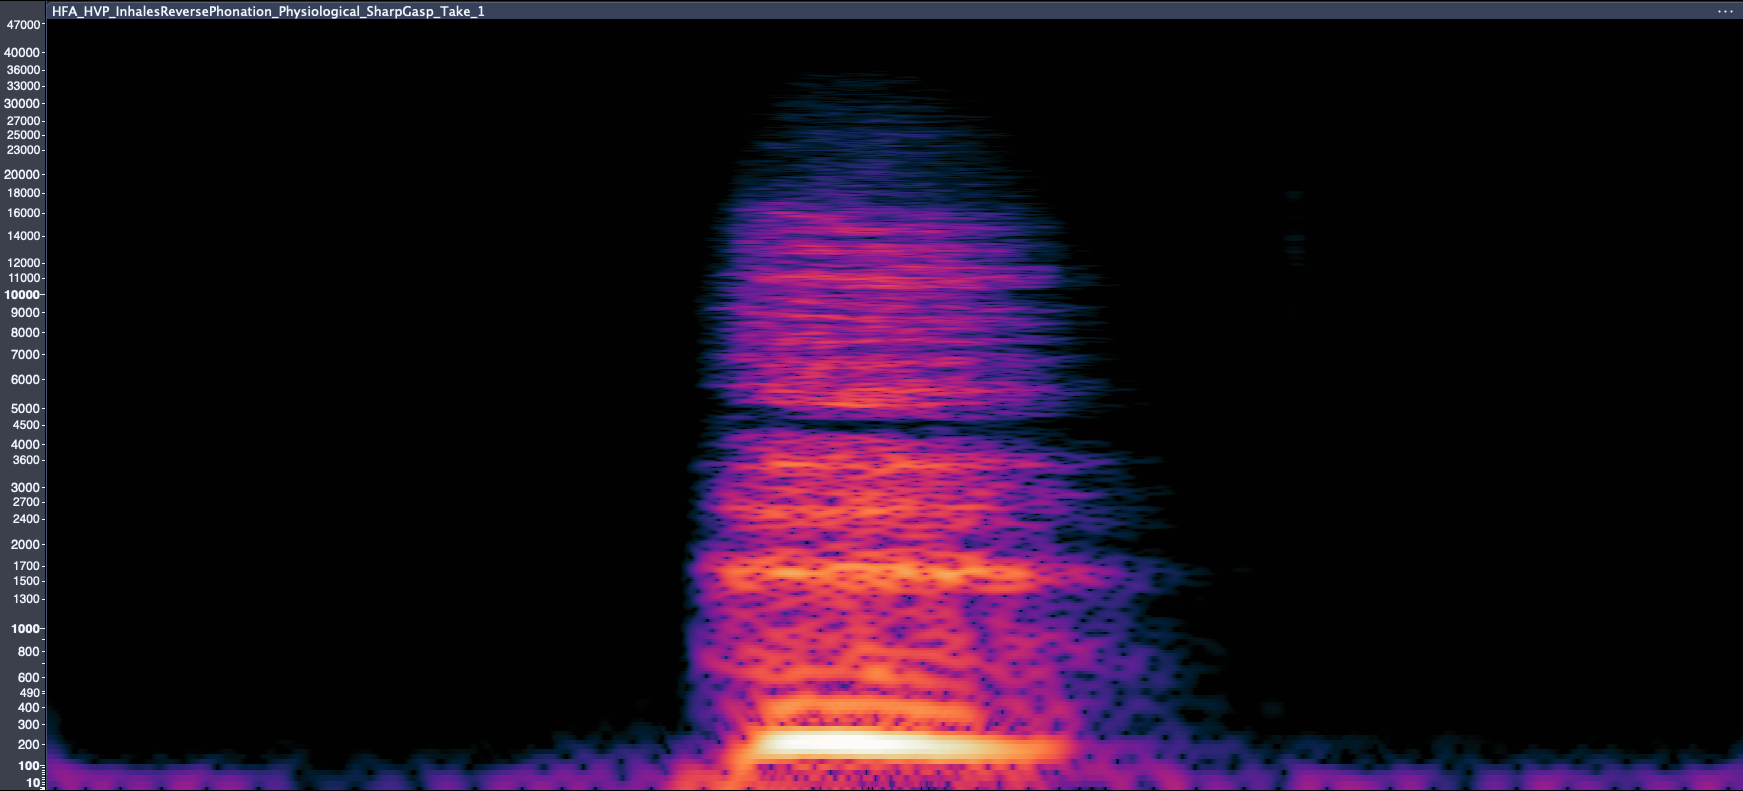The height and width of the screenshot is (791, 1743).
Task: Click the file name HFA_HVP_InhalesReversePhonation_Physiological_SharpGasp_Take_1
Action: 268,11
